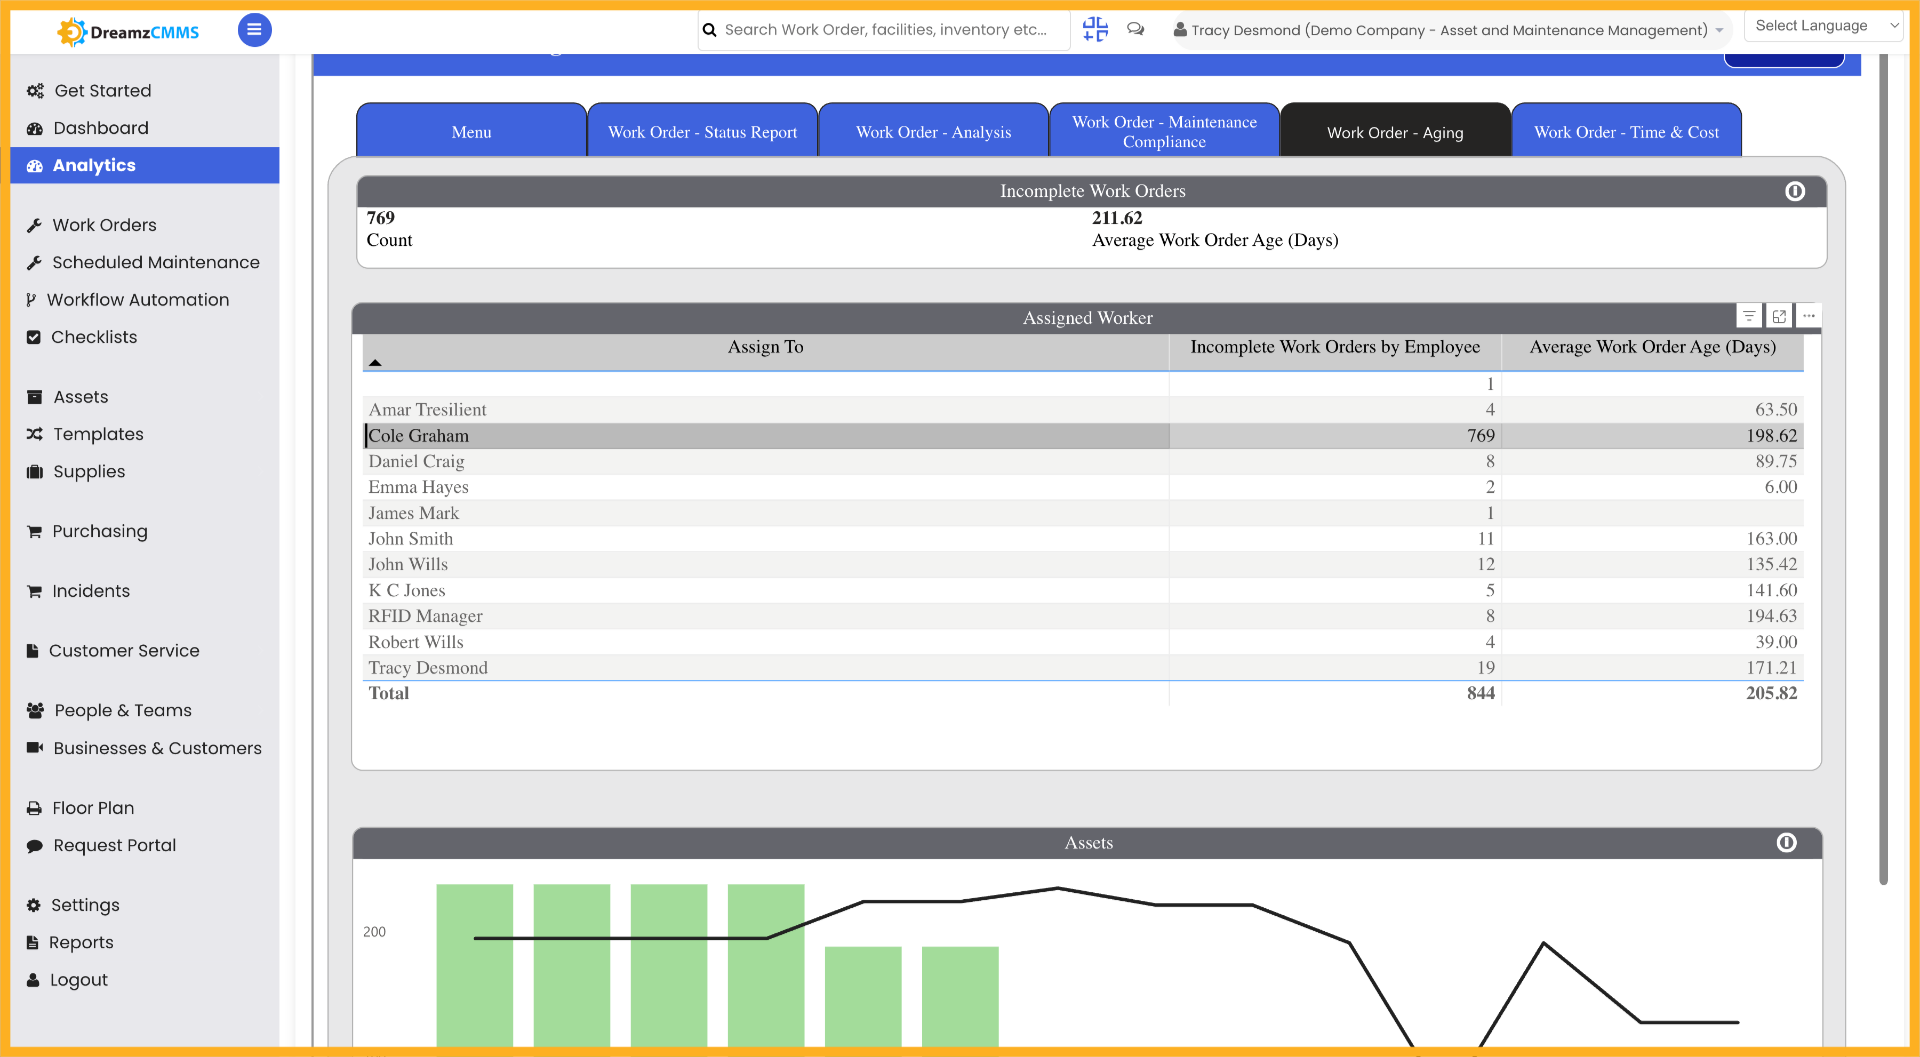Expand the Tracy Desmond account dropdown
This screenshot has height=1057, width=1920.
(1719, 30)
